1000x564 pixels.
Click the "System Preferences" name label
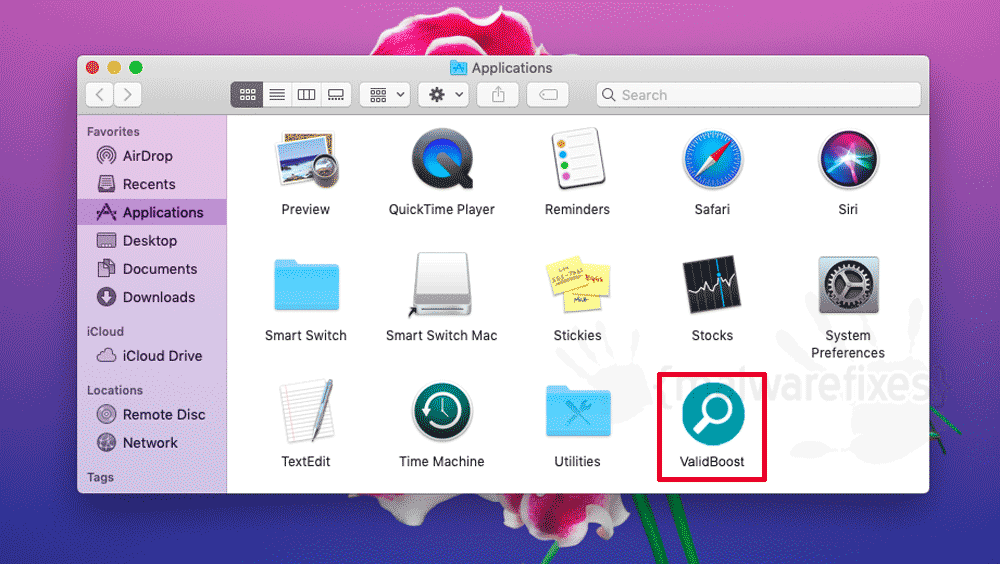[x=848, y=345]
